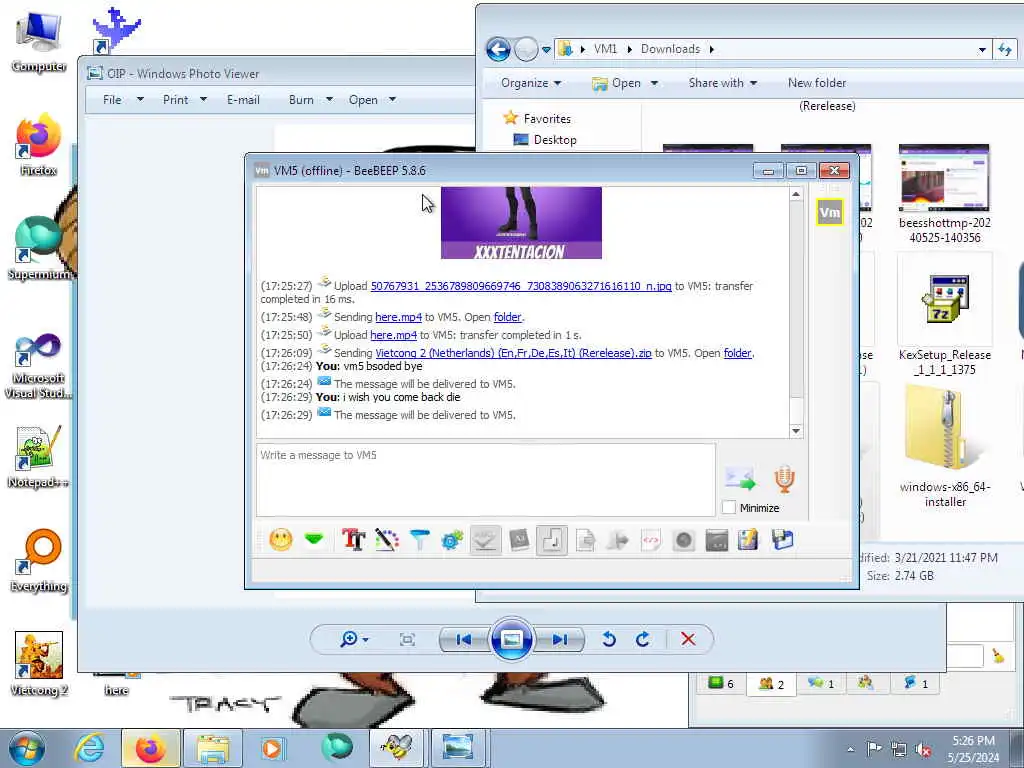Switch to BeeBEEP green tab showing 6

(721, 684)
